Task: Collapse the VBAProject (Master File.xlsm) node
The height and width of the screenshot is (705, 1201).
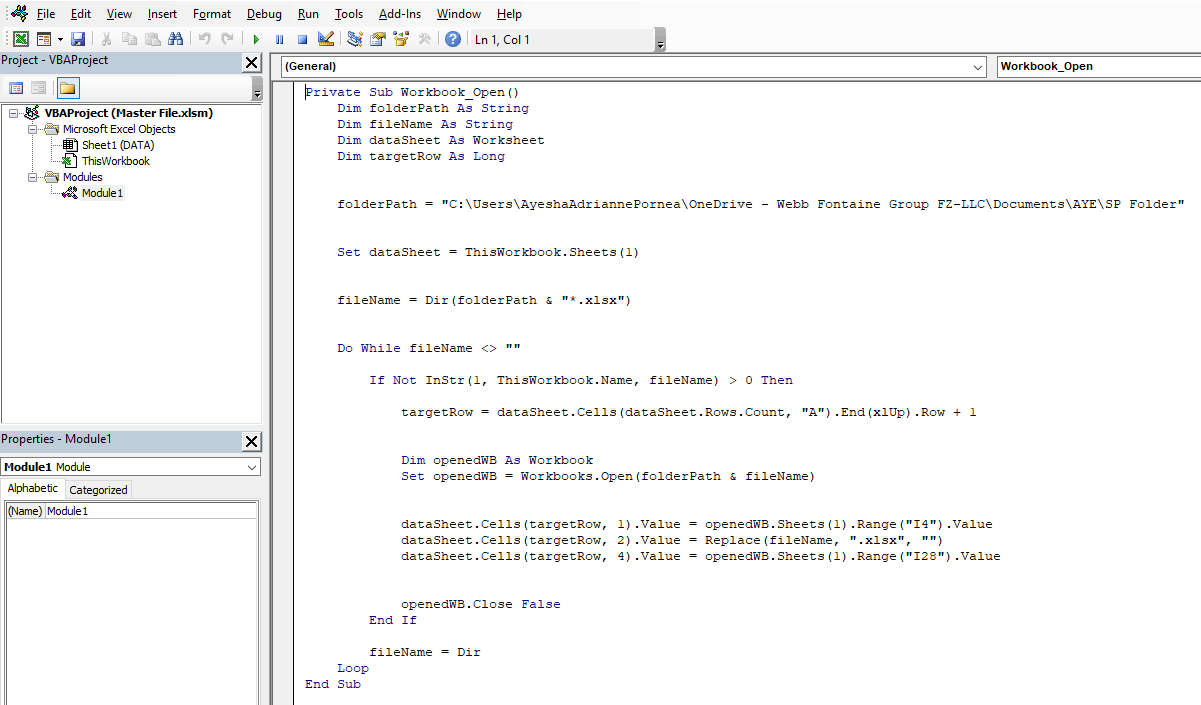Action: click(14, 113)
